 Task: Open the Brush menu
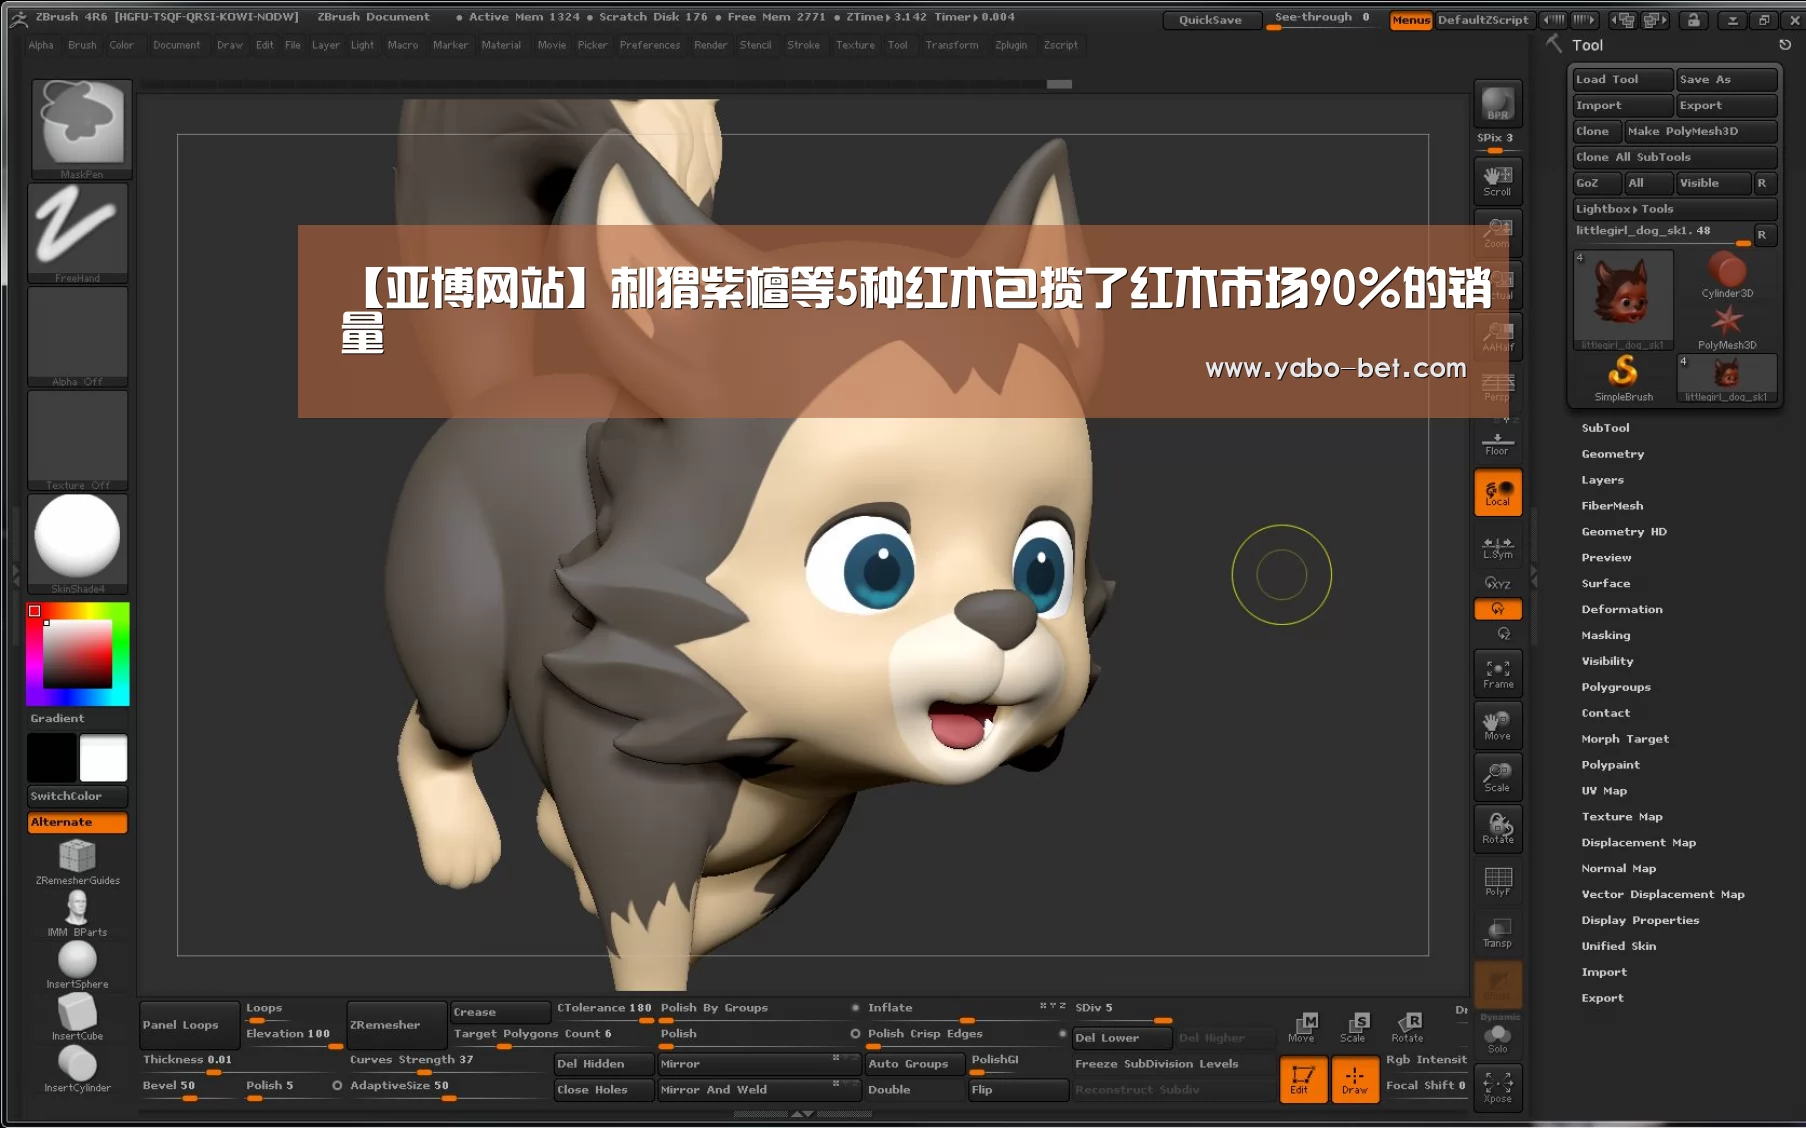coord(82,45)
